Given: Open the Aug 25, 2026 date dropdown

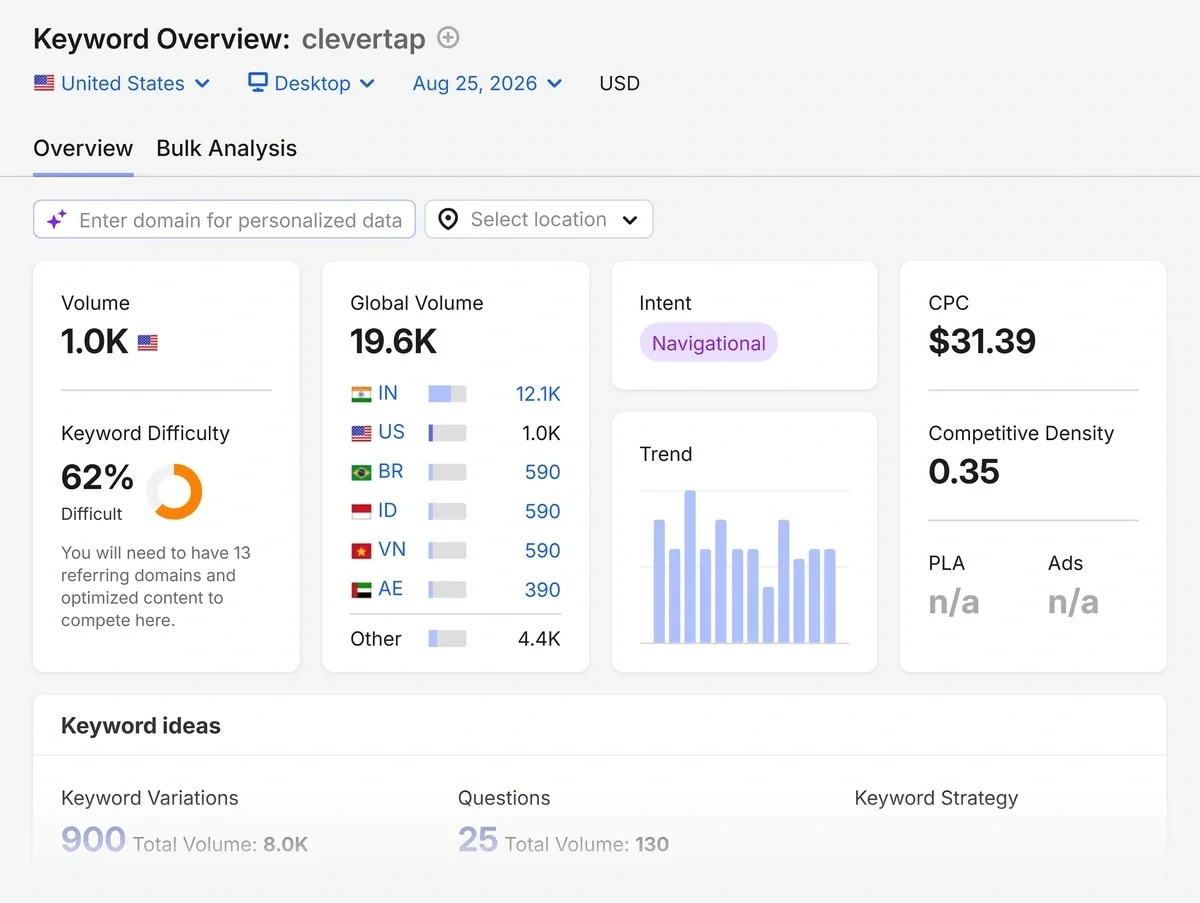Looking at the screenshot, I should tap(488, 84).
